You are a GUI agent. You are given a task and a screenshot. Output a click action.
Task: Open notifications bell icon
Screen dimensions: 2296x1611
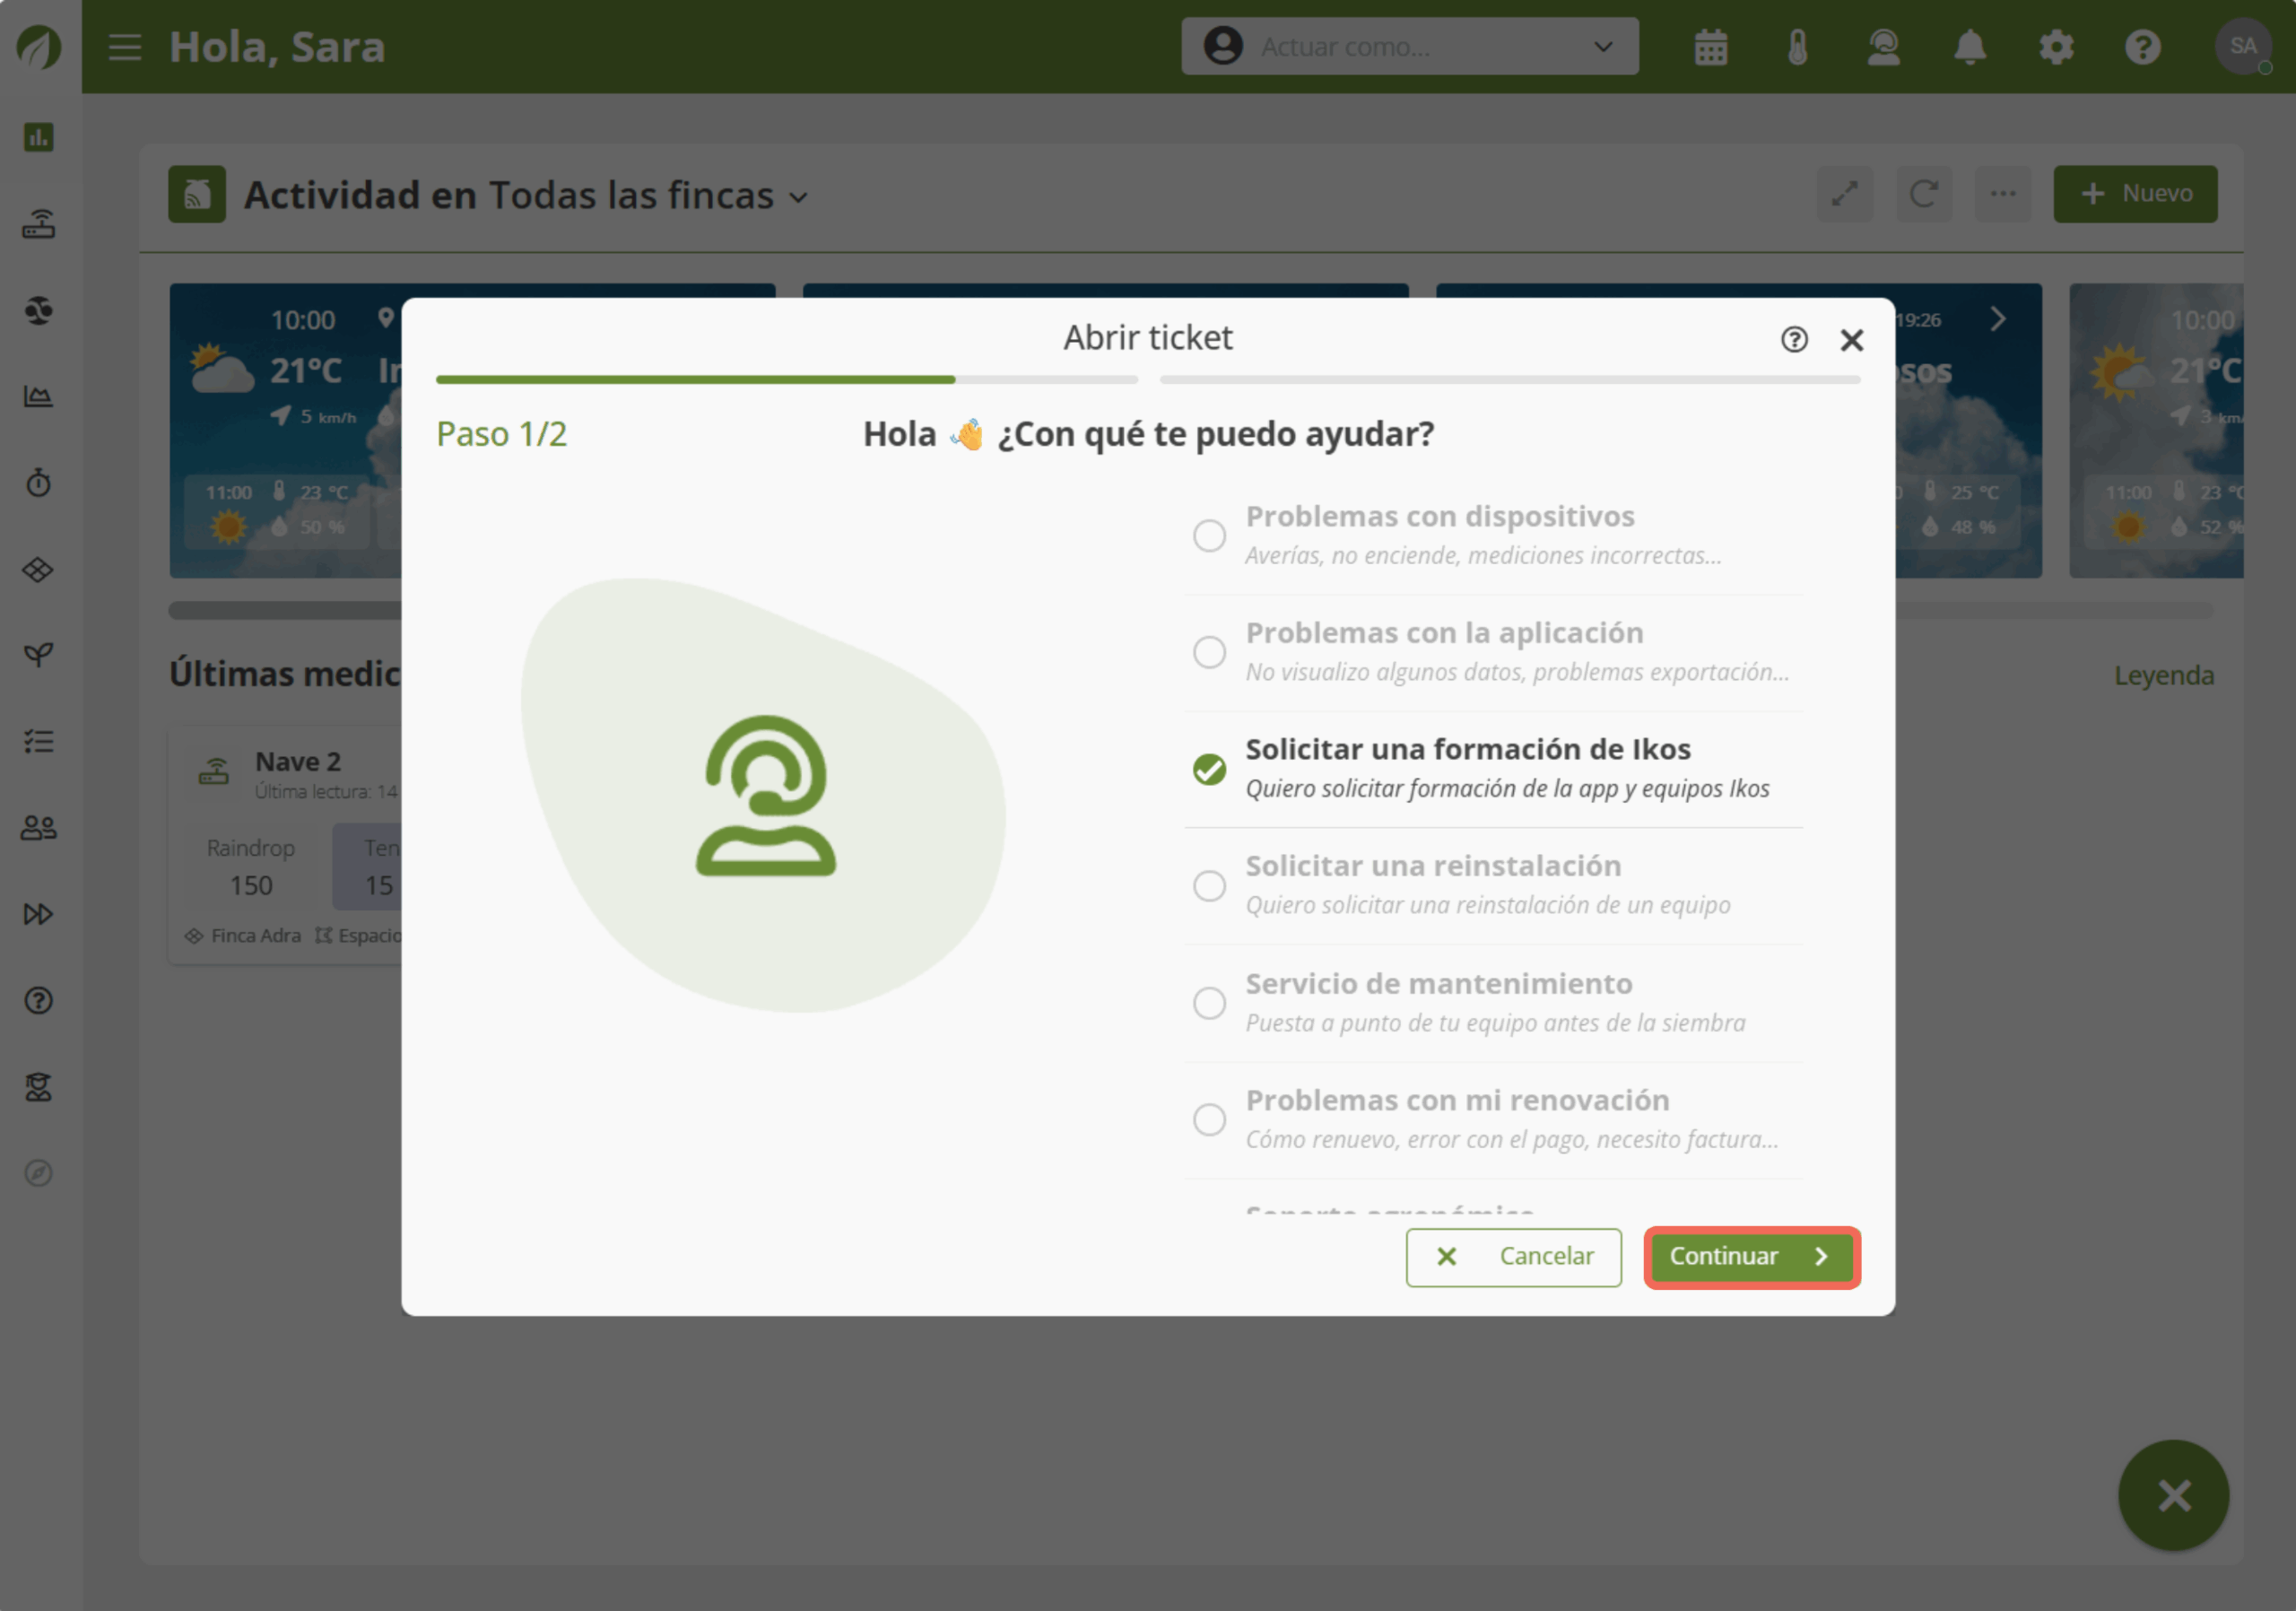pyautogui.click(x=1969, y=47)
